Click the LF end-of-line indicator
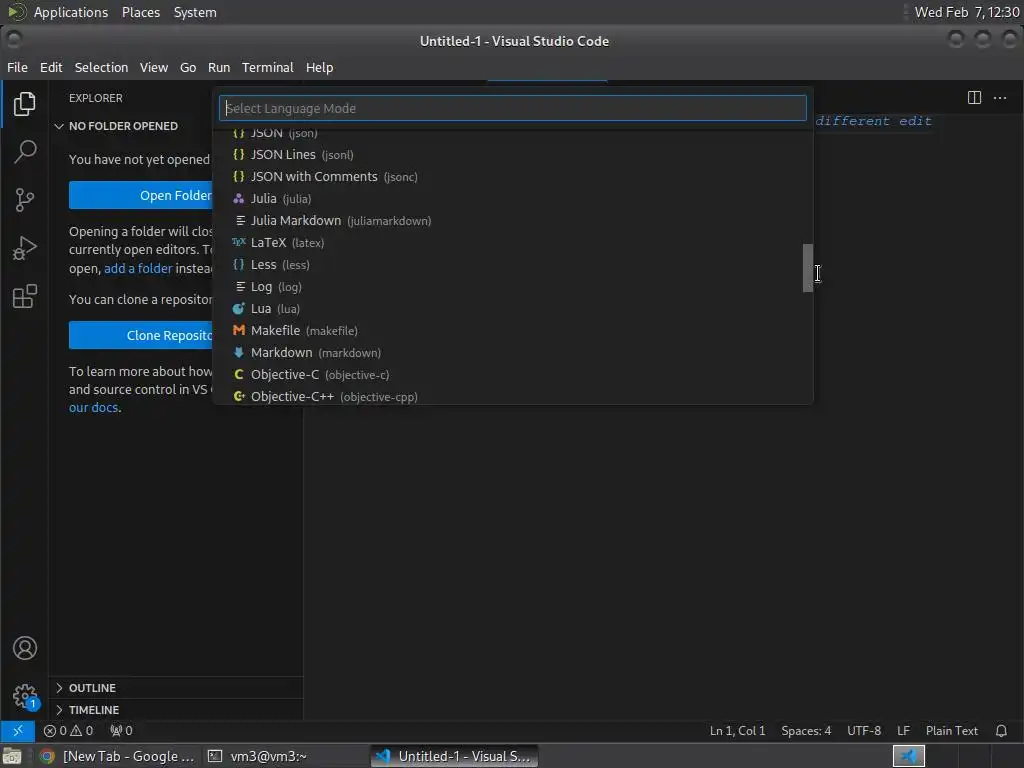This screenshot has width=1024, height=768. click(903, 731)
